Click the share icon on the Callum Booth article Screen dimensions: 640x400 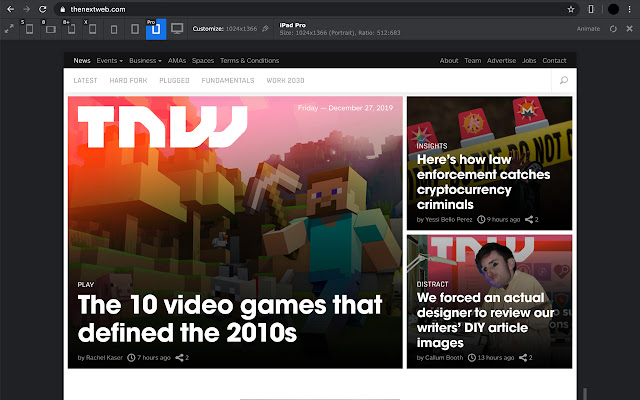[523, 358]
